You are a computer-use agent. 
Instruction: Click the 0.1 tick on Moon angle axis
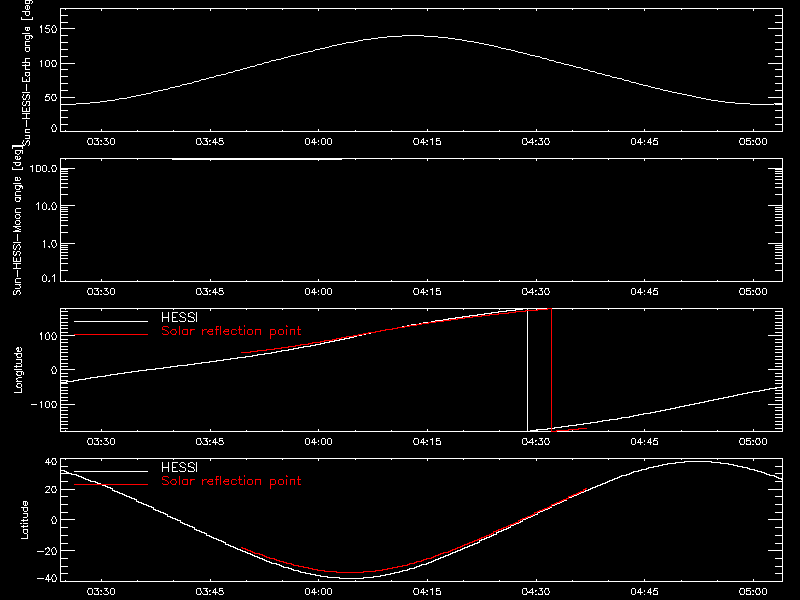coord(49,278)
